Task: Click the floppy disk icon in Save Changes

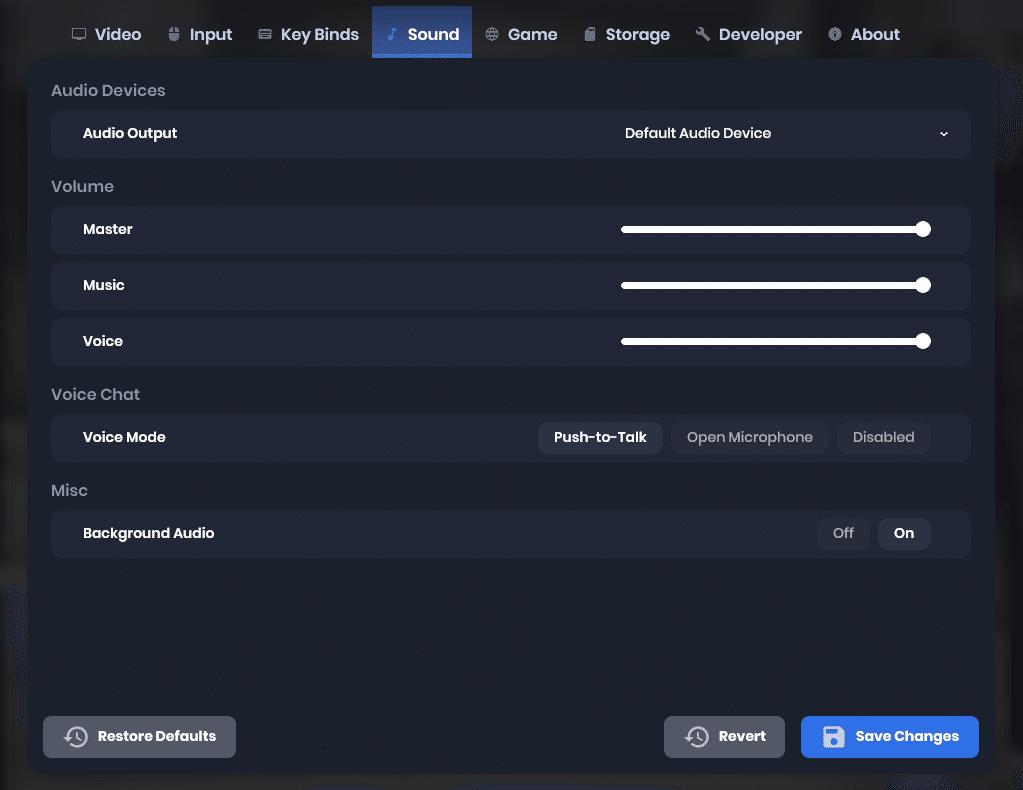Action: 834,737
